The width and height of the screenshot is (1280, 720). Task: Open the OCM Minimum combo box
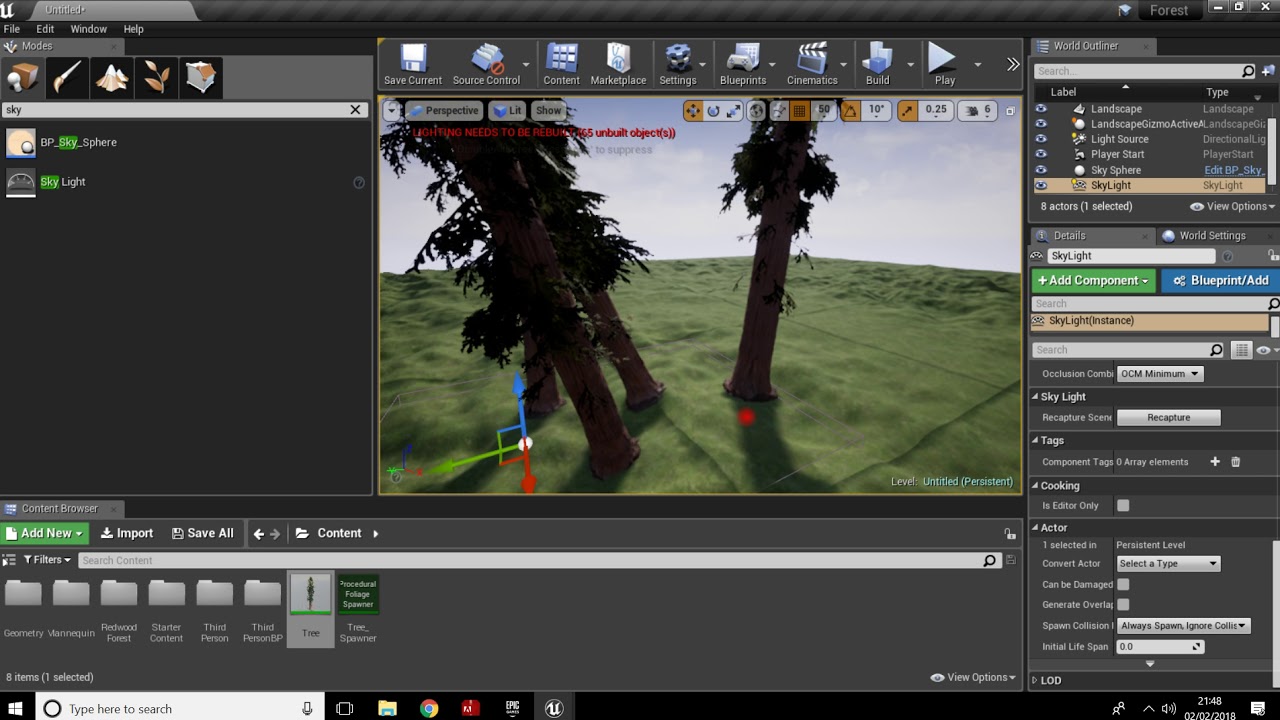point(1160,374)
